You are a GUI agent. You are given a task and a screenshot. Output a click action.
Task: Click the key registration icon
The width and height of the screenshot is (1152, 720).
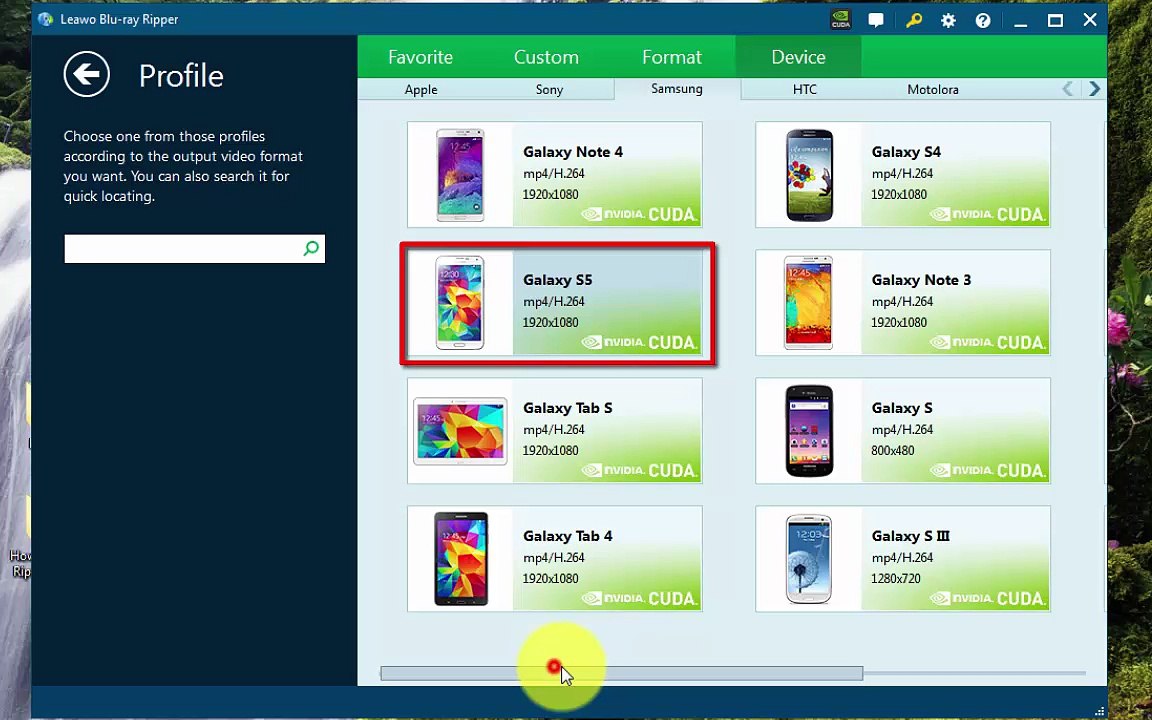click(x=913, y=20)
